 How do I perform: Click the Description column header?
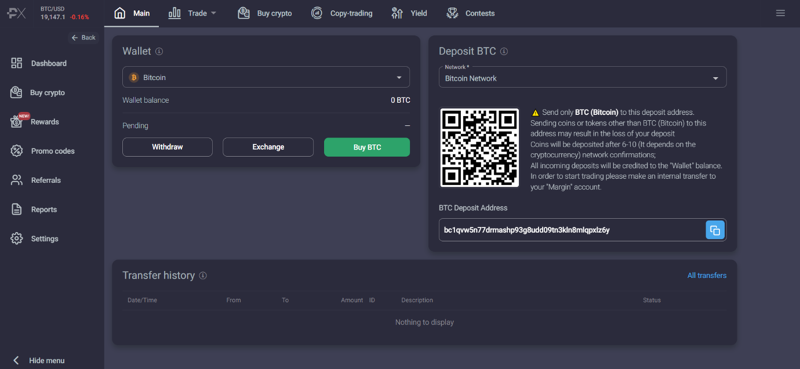(417, 300)
